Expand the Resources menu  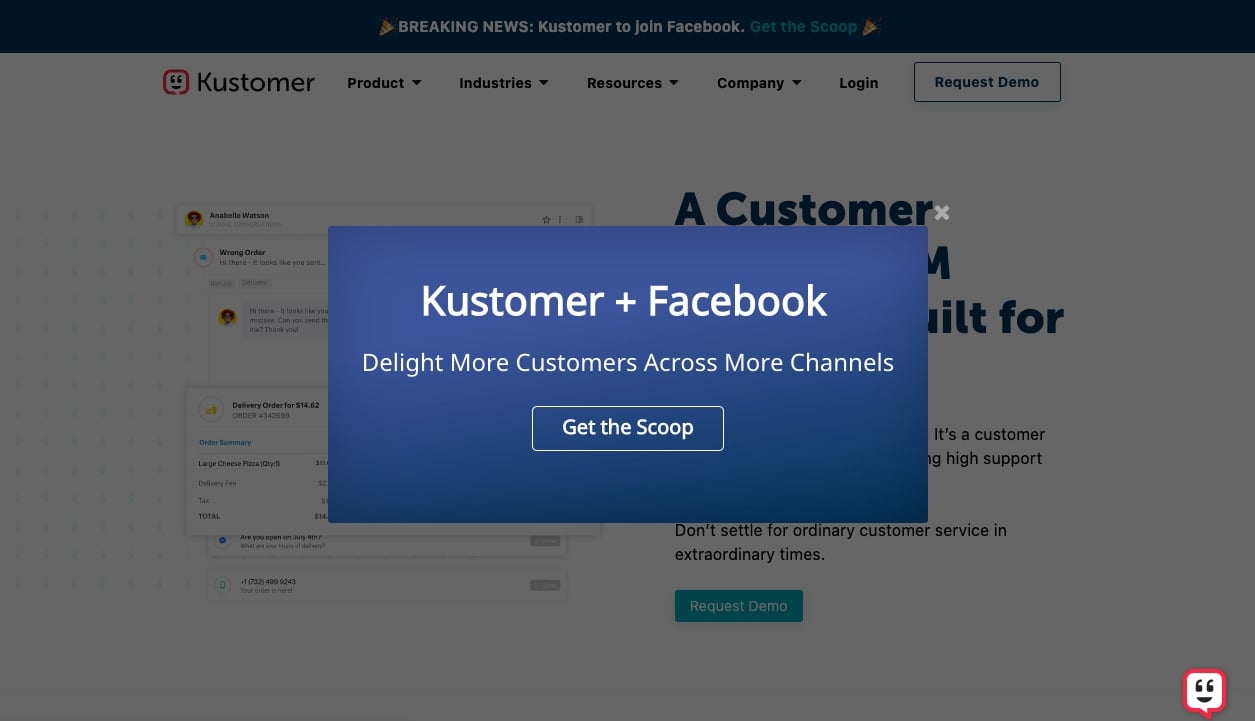pyautogui.click(x=632, y=83)
